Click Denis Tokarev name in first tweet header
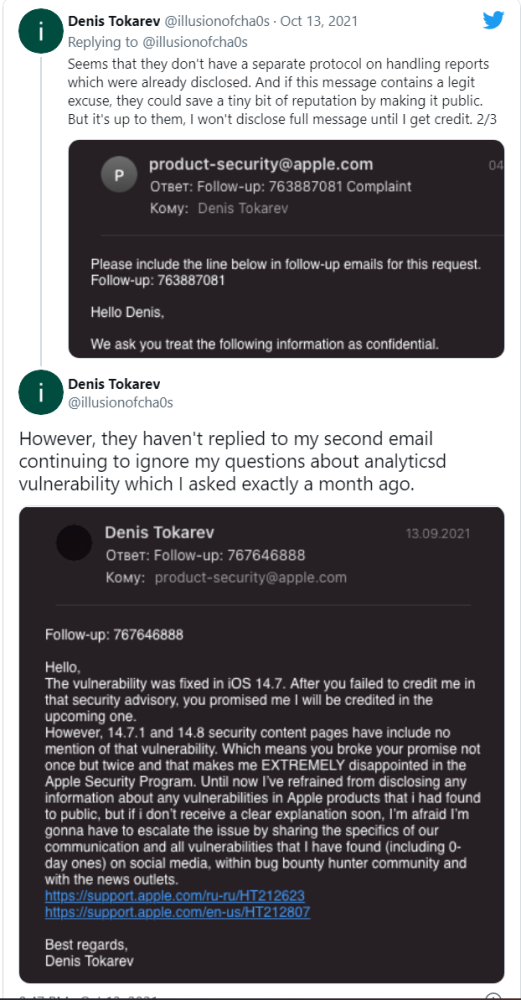 click(114, 21)
